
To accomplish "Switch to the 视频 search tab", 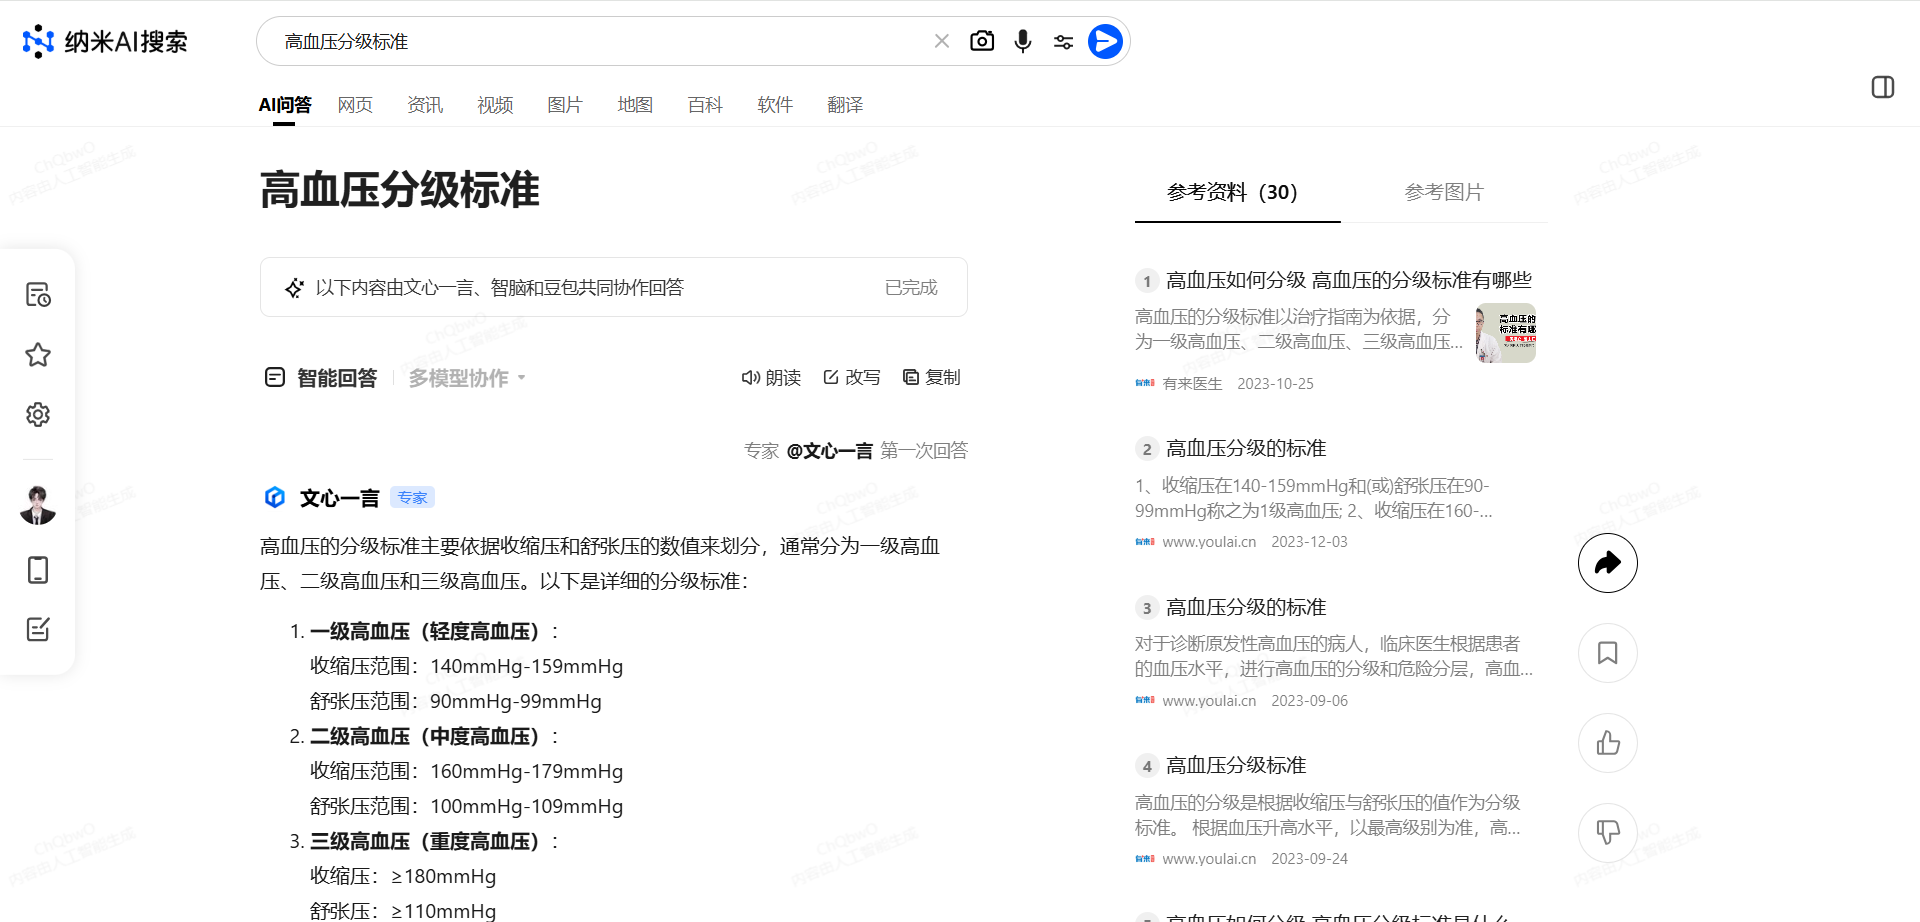I will pos(494,104).
